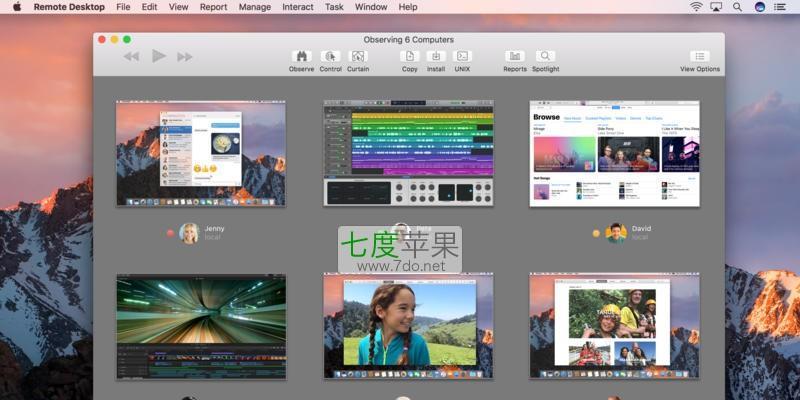Image resolution: width=800 pixels, height=400 pixels.
Task: Click the play cycle button
Action: tap(159, 56)
